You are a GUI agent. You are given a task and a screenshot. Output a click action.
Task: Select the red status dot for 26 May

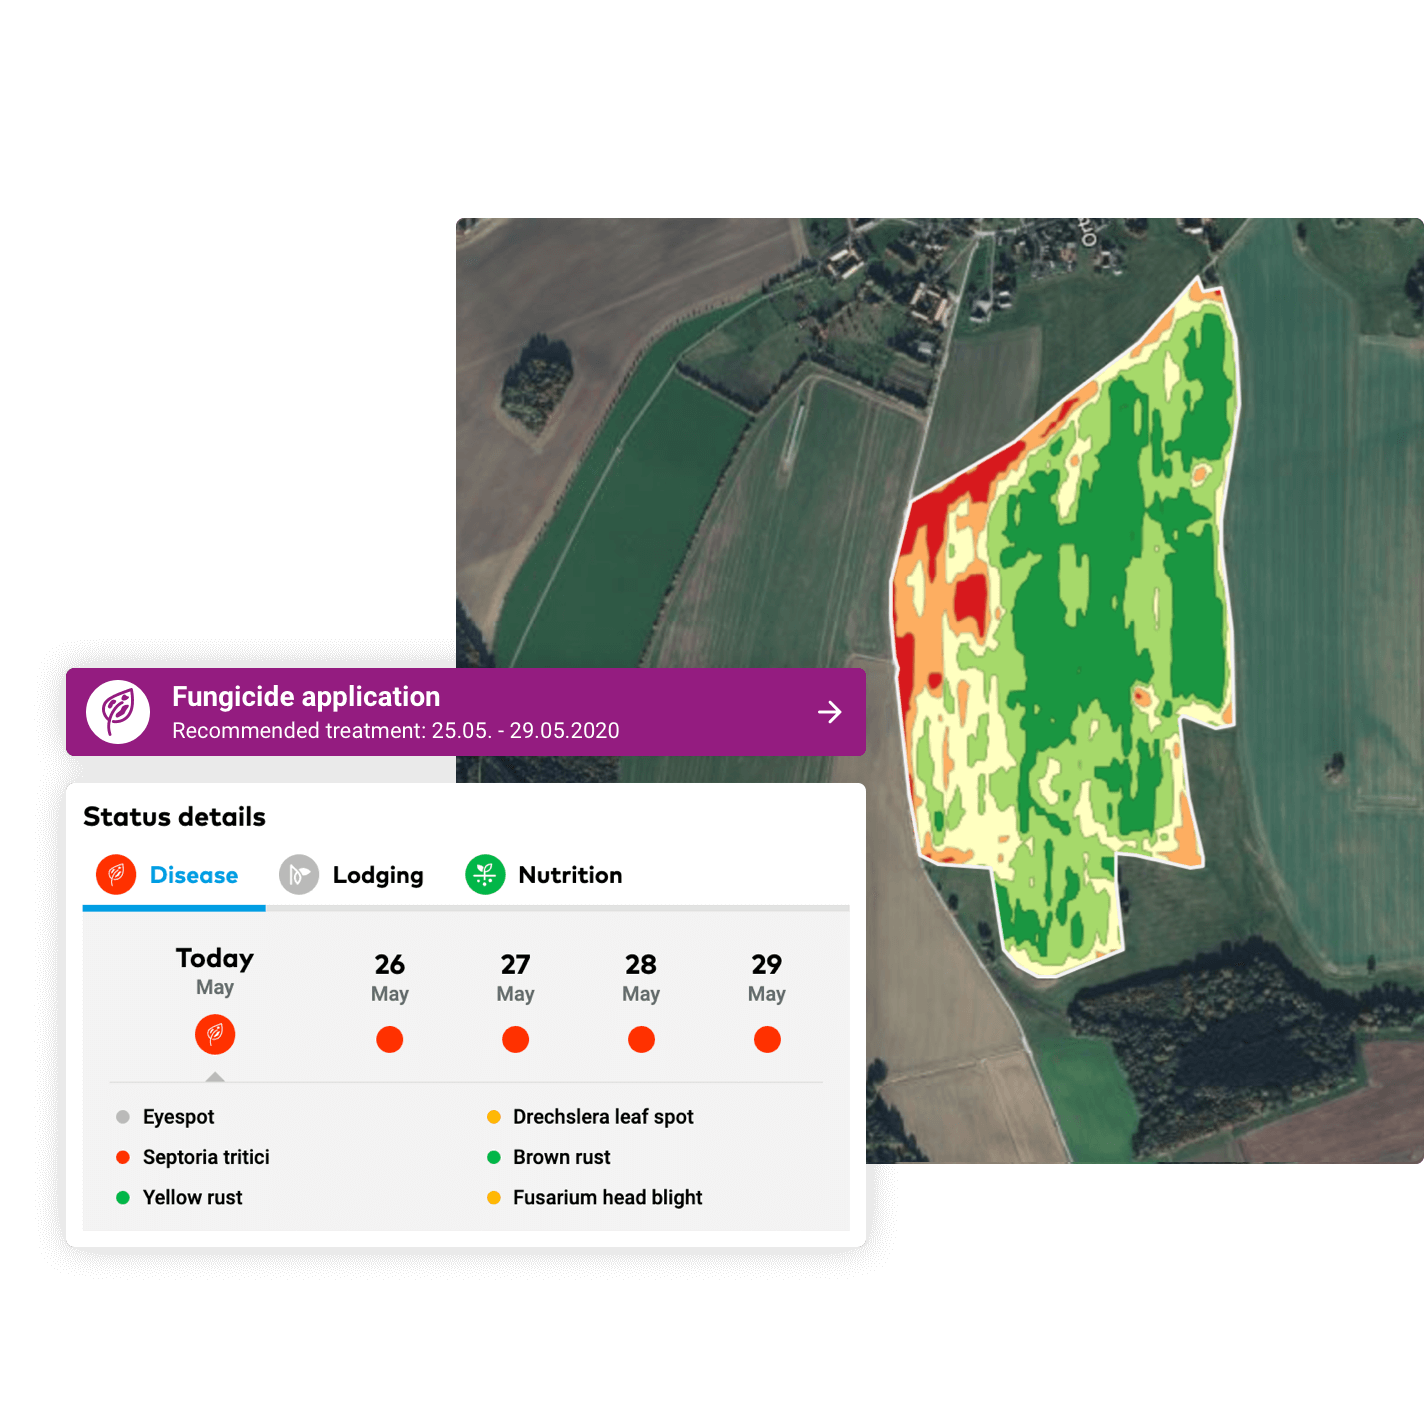click(x=389, y=1040)
